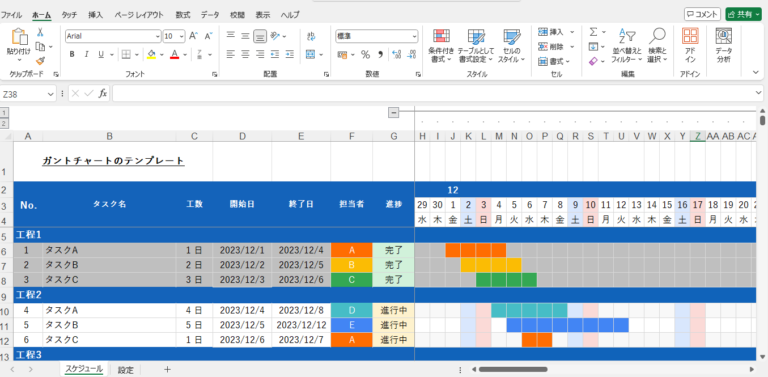This screenshot has width=768, height=377.
Task: Expand the Name Box Z38 dropdown
Action: coord(51,94)
